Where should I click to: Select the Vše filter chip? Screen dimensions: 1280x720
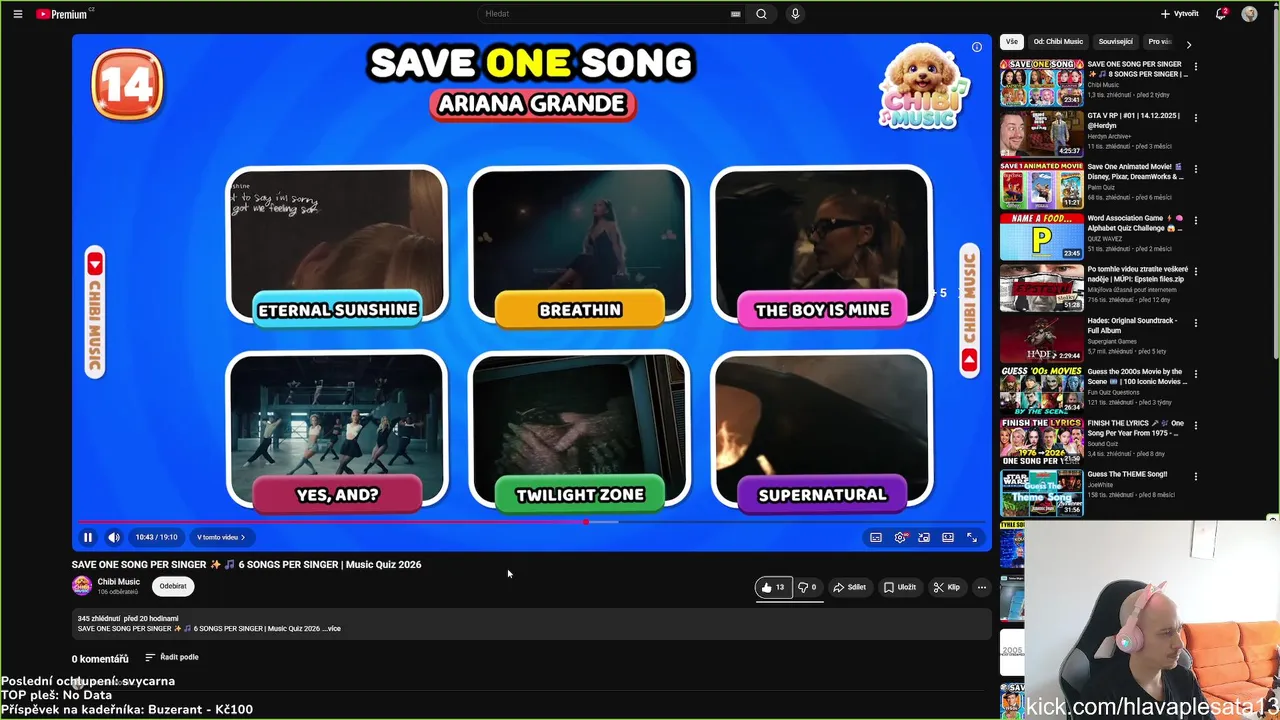pos(1012,42)
